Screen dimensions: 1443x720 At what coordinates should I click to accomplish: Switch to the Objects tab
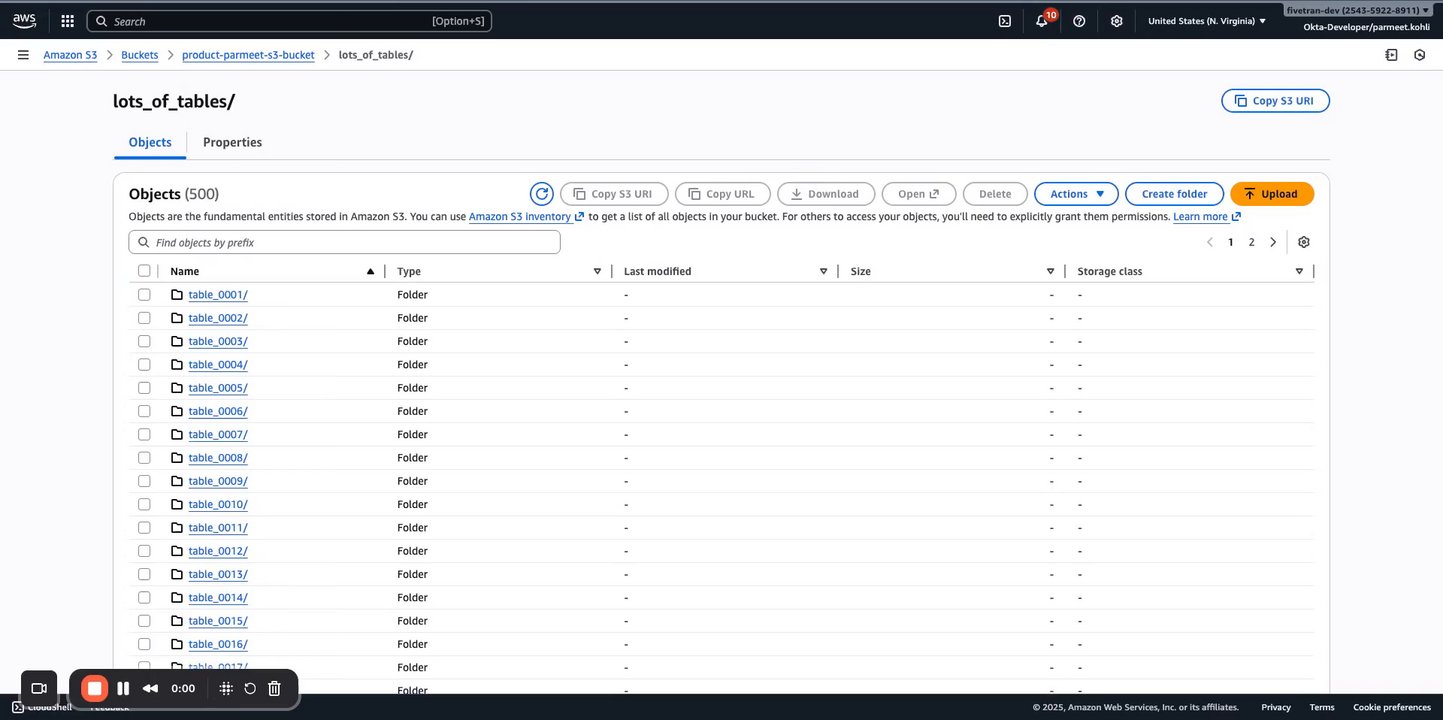(150, 142)
